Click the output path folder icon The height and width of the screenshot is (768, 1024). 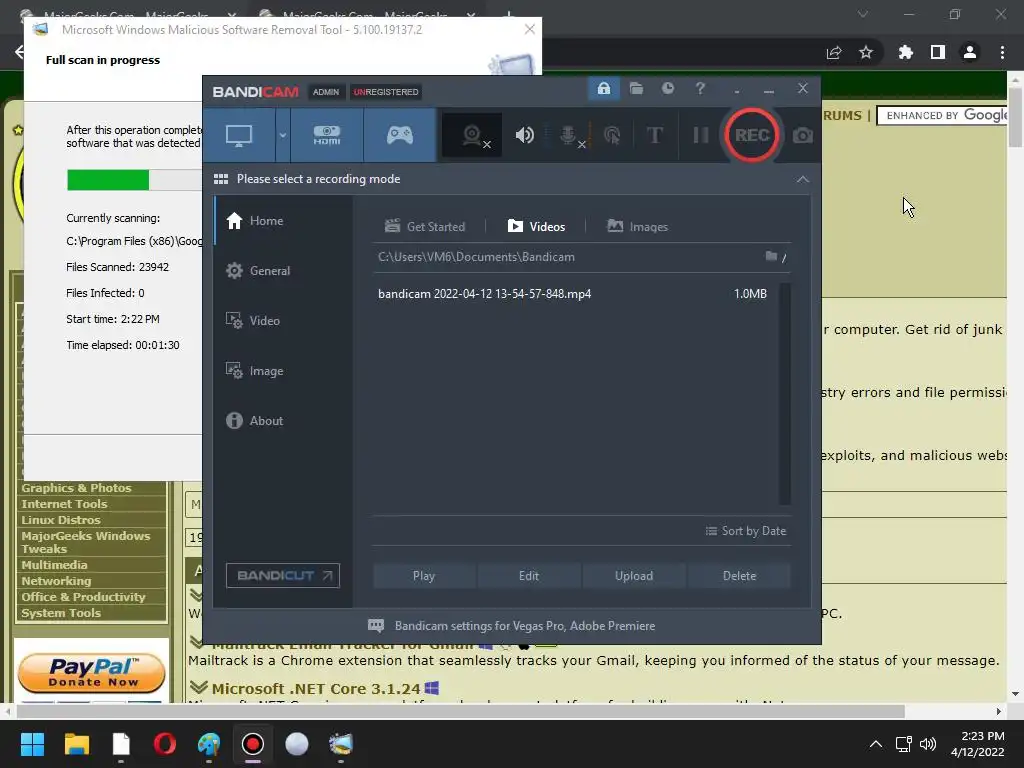pyautogui.click(x=771, y=256)
